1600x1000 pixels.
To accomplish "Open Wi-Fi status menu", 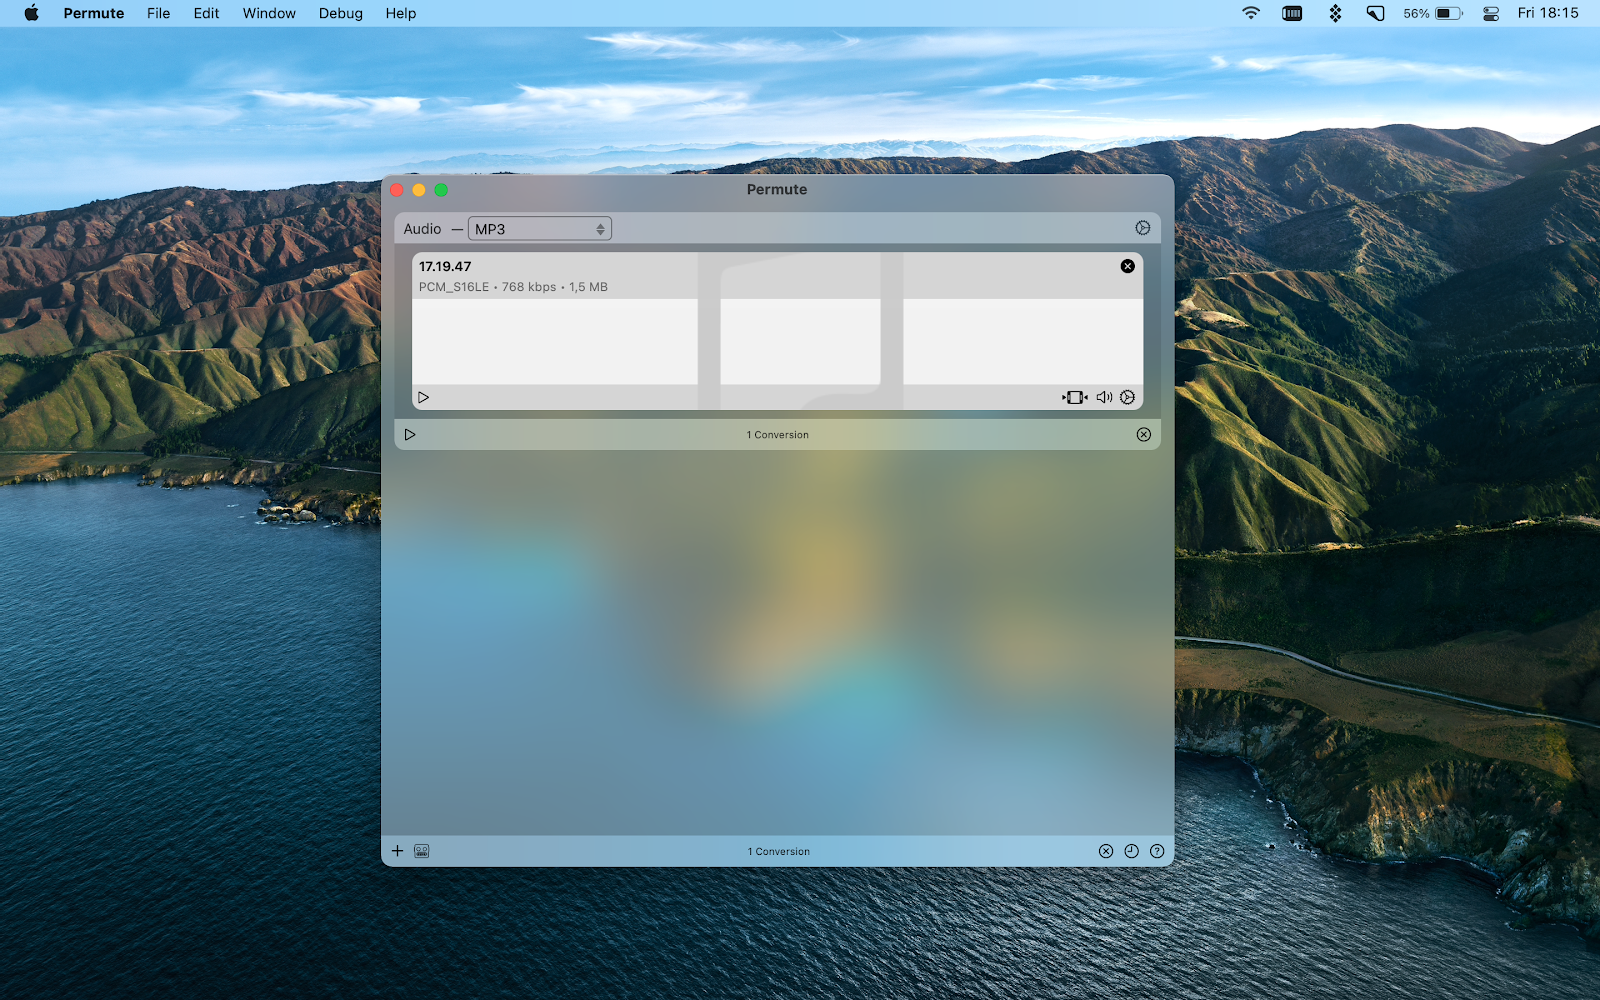I will point(1251,13).
